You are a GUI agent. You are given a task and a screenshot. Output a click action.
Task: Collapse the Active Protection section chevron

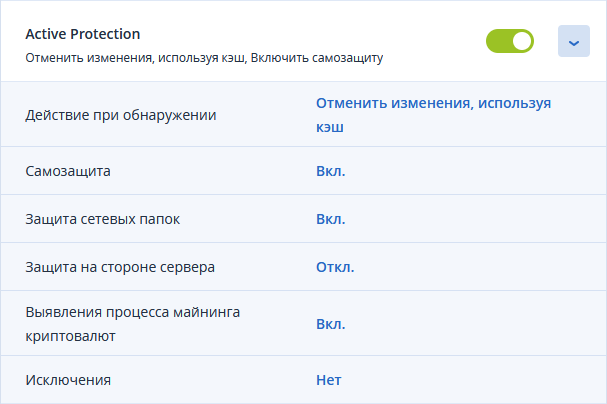click(x=573, y=43)
